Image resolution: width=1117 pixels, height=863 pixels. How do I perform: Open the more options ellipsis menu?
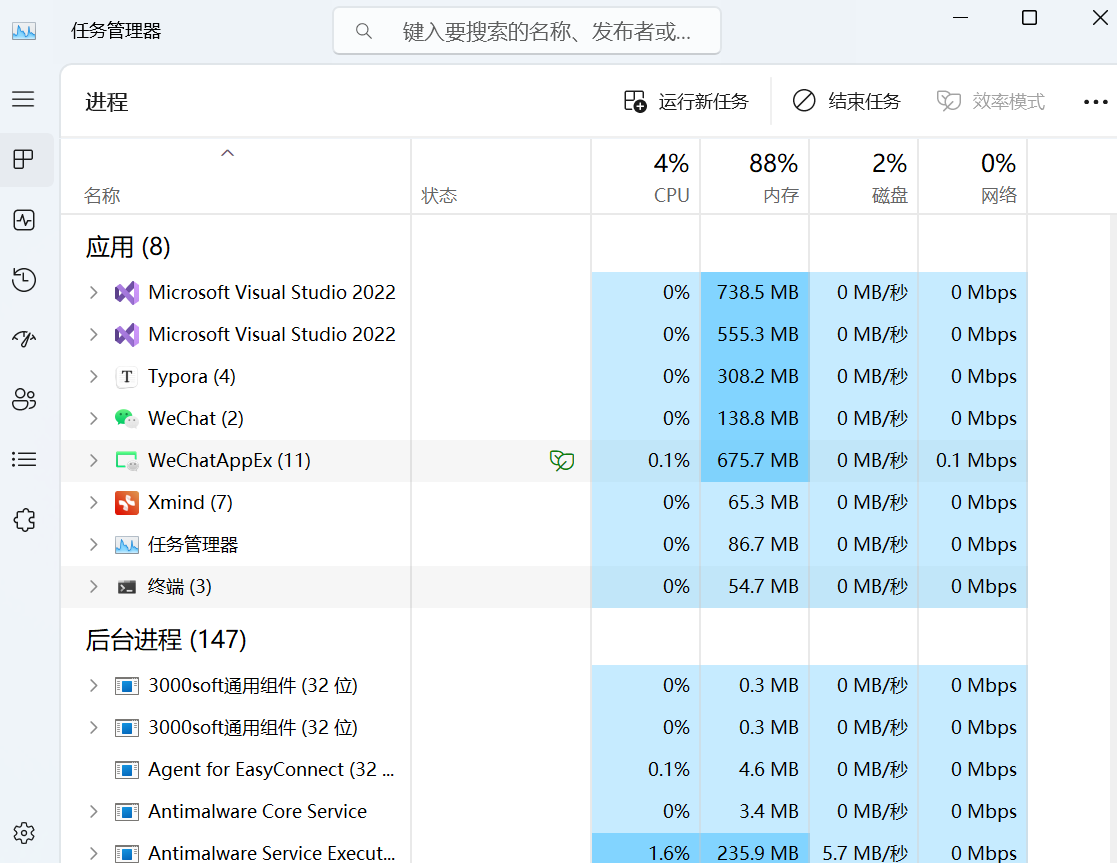pos(1096,102)
